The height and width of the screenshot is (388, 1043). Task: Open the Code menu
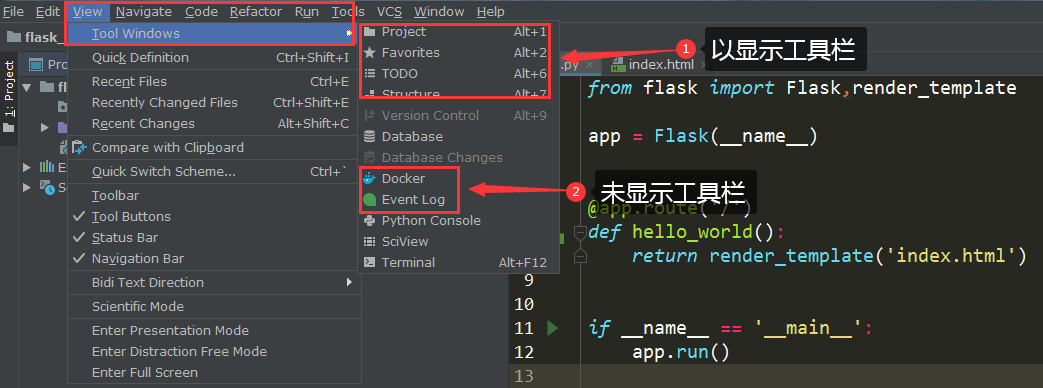click(201, 11)
